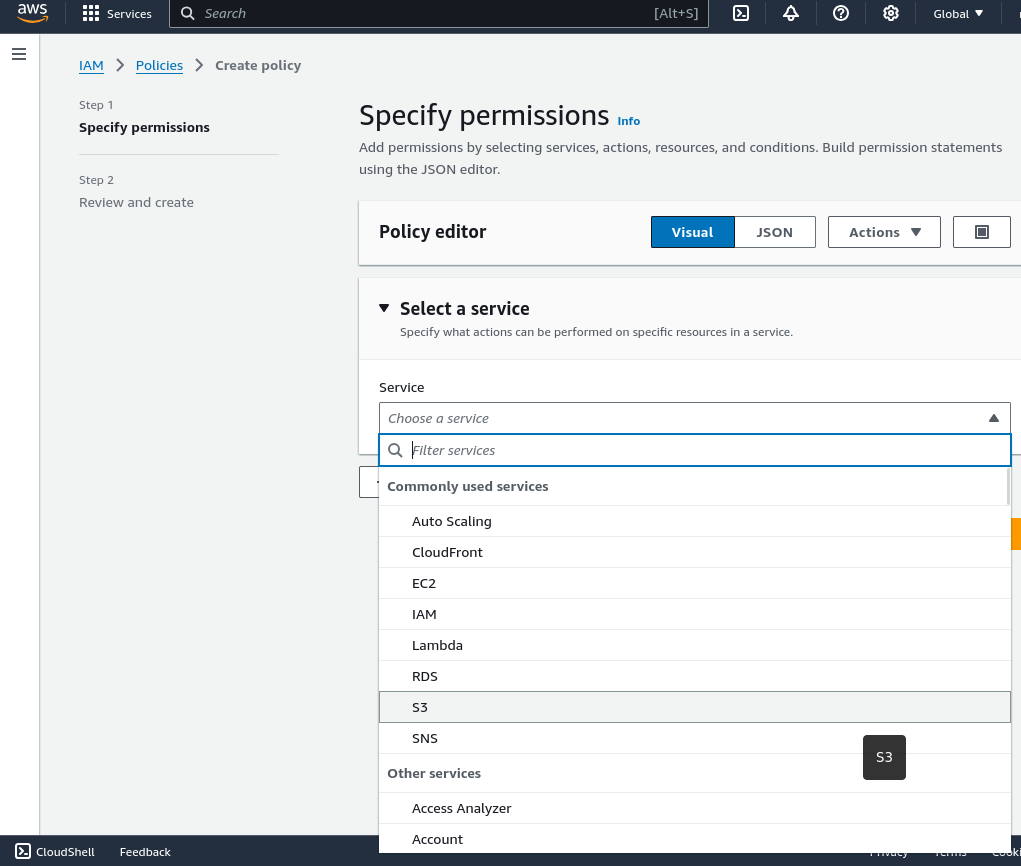
Task: Expand the Actions dropdown button
Action: [x=884, y=232]
